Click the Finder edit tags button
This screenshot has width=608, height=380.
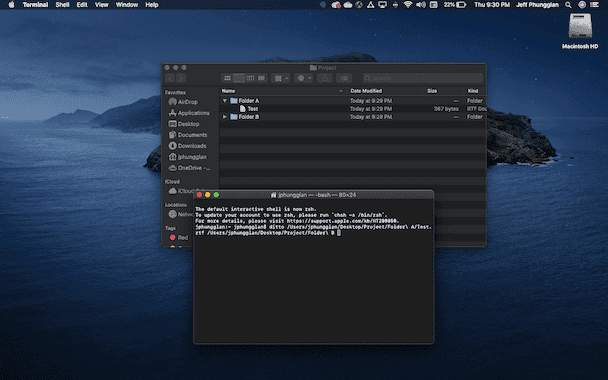tap(344, 78)
